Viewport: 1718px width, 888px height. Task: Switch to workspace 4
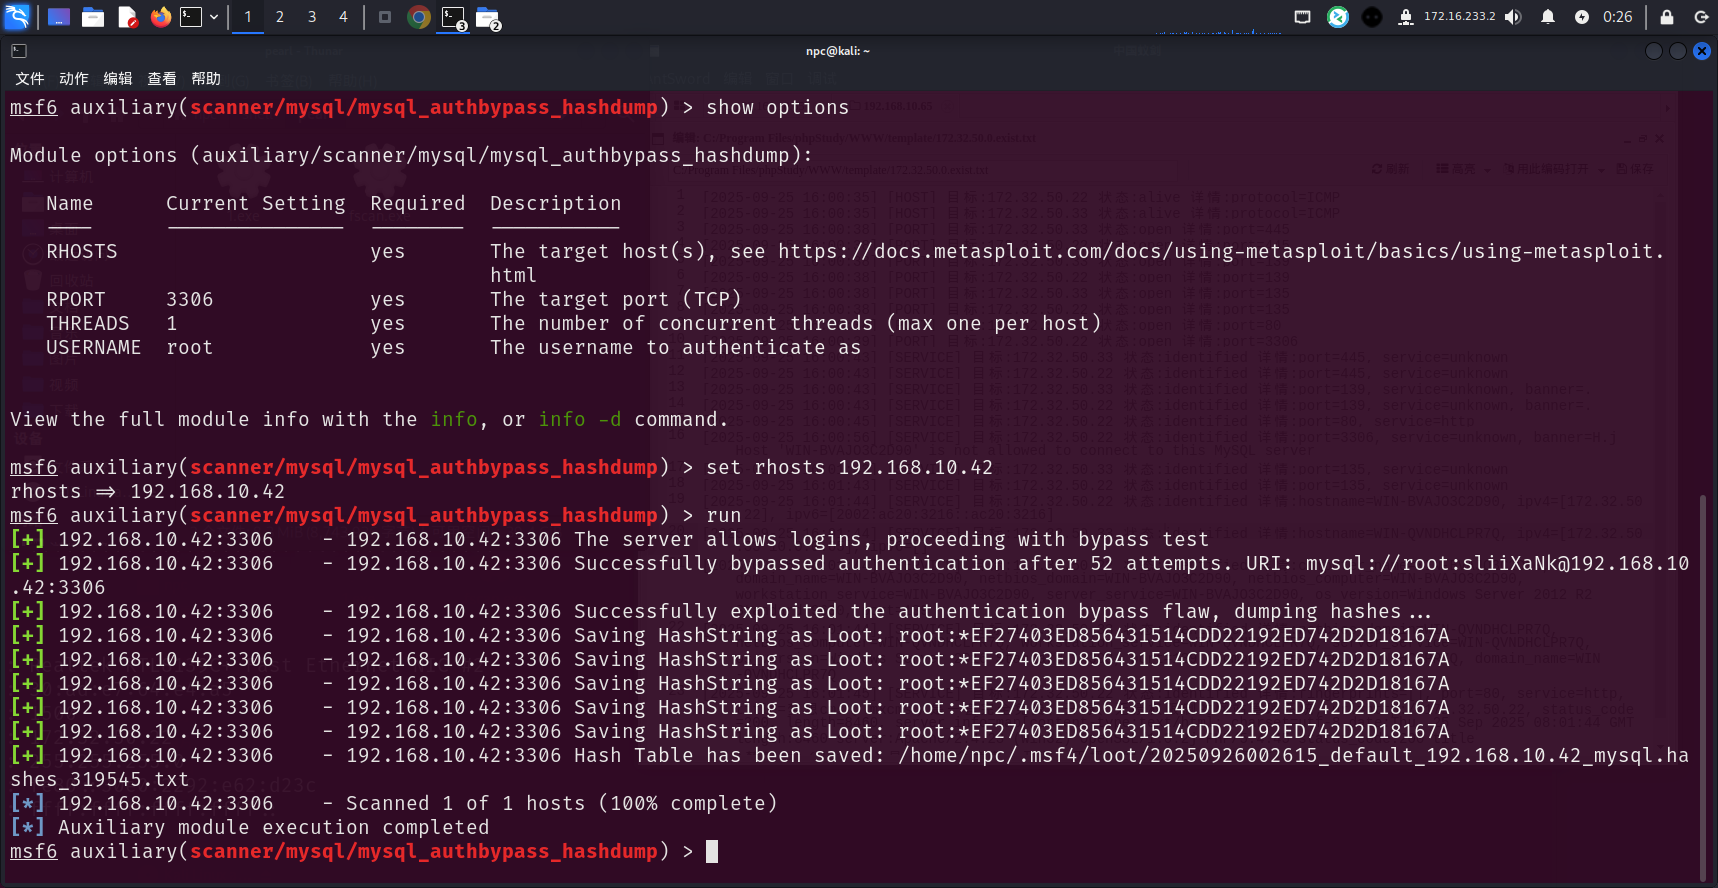[343, 17]
